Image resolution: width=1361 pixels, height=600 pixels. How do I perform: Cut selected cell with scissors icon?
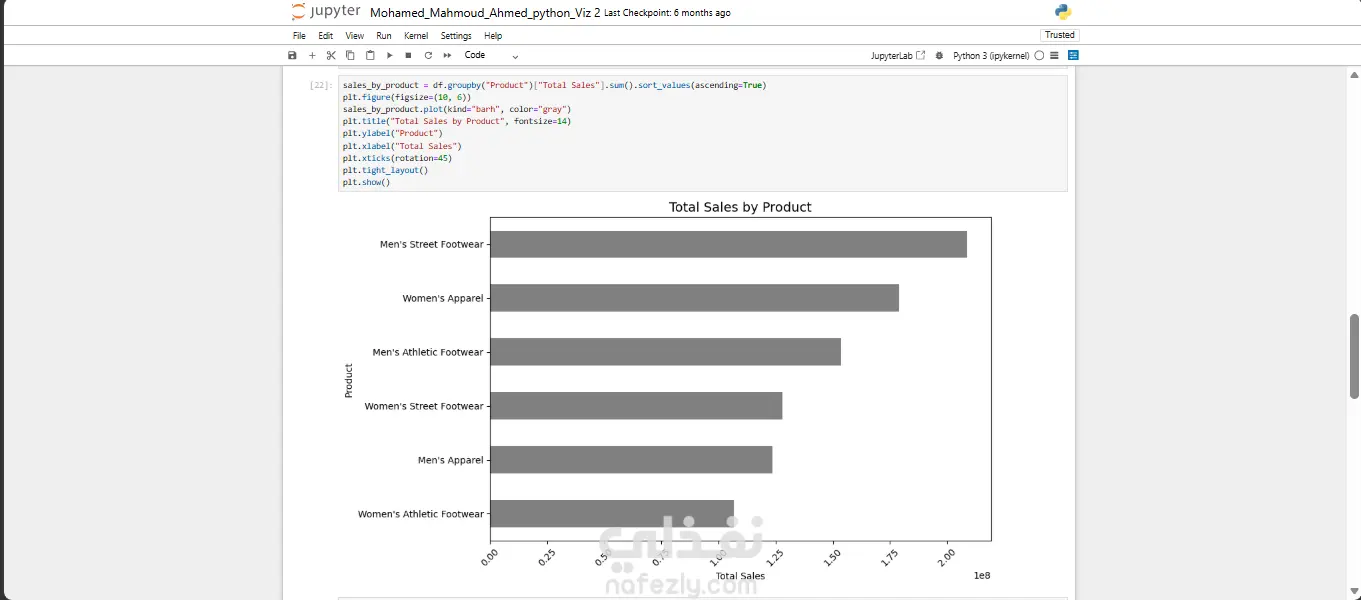(x=331, y=56)
